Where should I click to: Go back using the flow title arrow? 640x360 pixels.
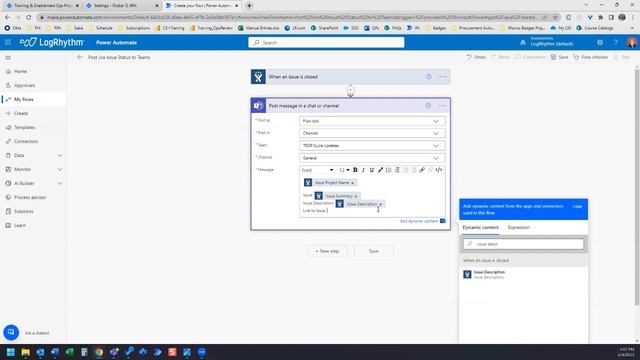click(80, 57)
